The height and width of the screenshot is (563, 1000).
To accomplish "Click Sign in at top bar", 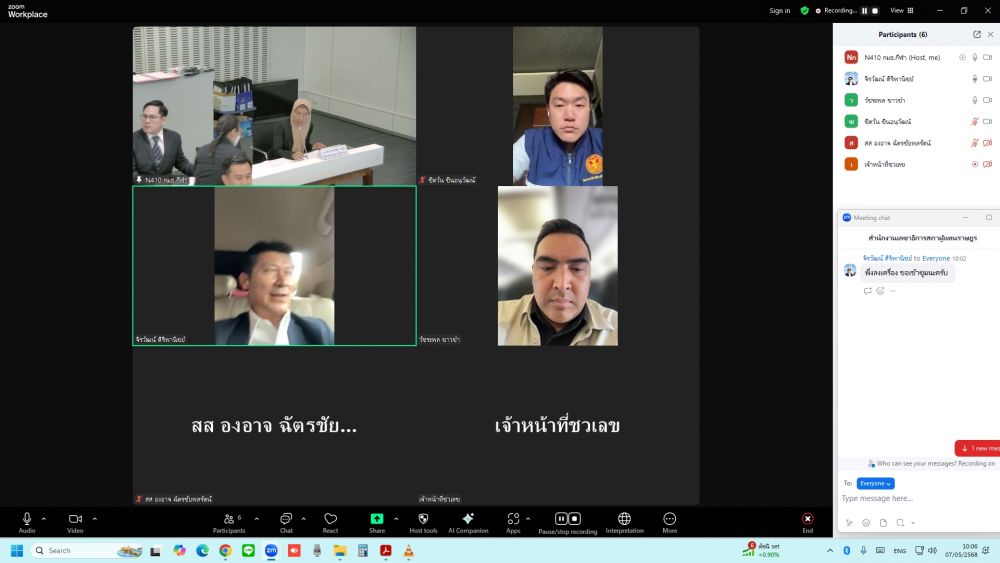I will click(x=779, y=10).
